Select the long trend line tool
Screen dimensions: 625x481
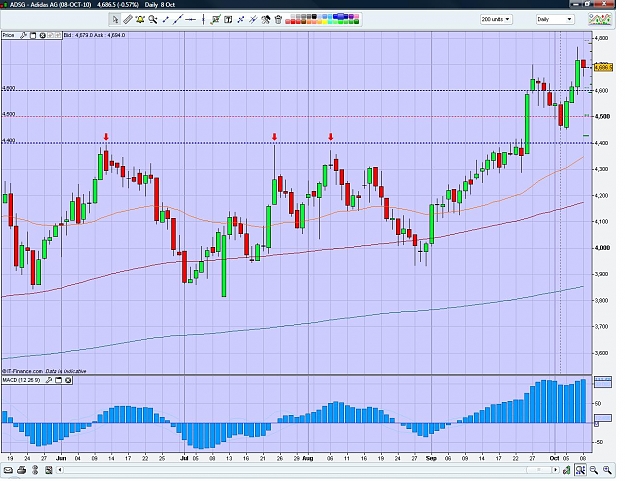tap(178, 19)
